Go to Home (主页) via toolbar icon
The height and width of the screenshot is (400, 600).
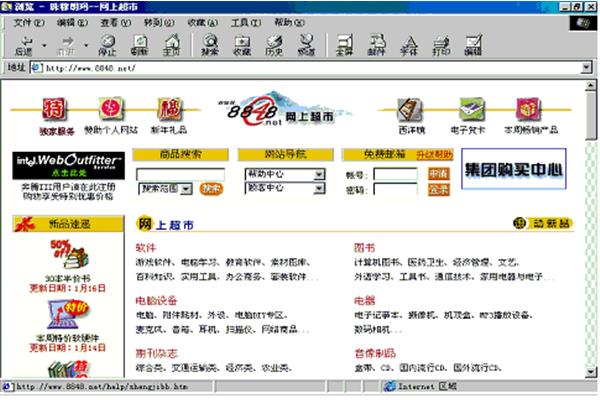point(172,43)
